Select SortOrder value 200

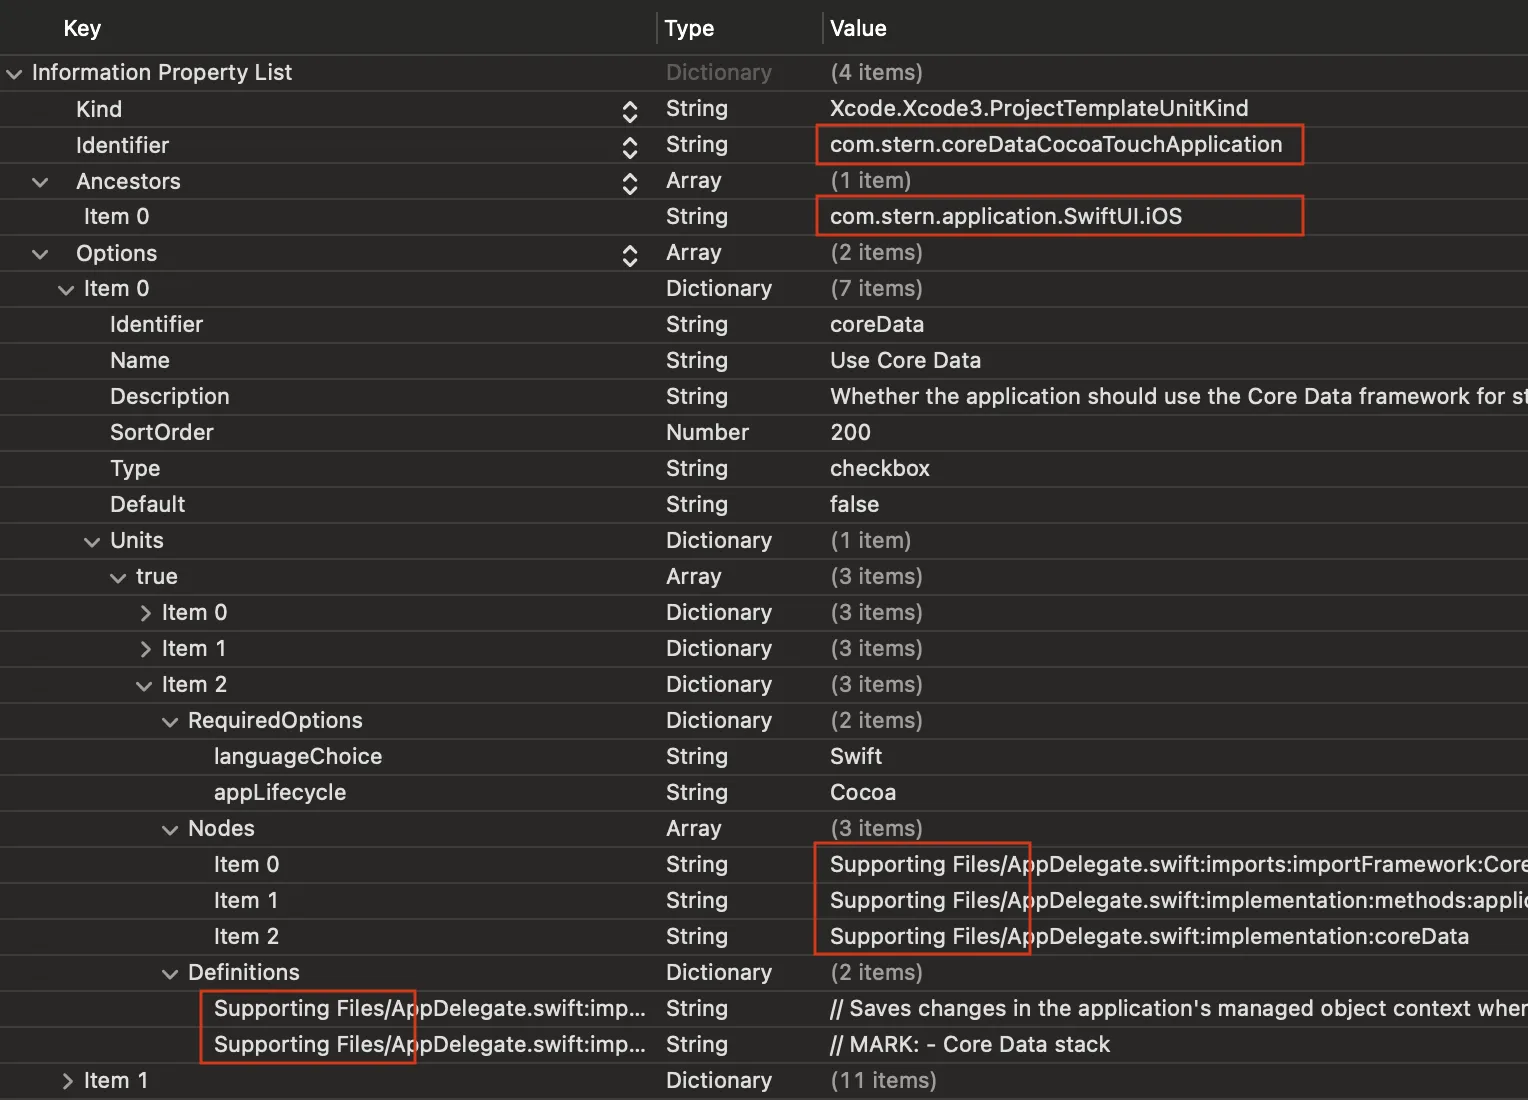(850, 432)
